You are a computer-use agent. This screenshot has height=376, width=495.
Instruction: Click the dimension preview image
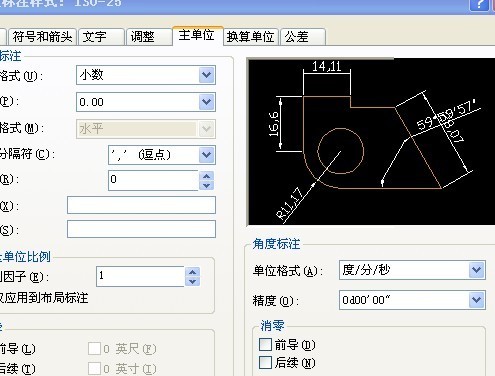(x=372, y=142)
